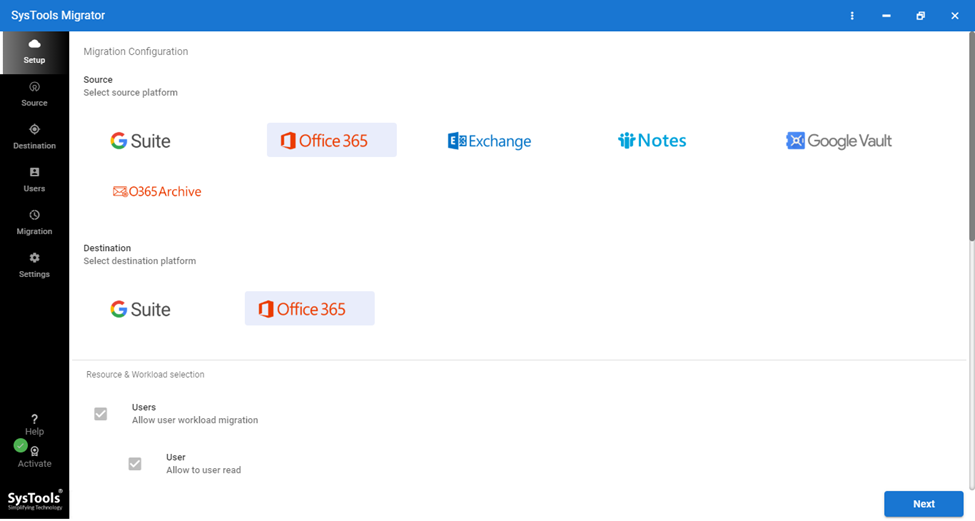Click the 'Select destination platform' text
975x521 pixels.
click(x=140, y=261)
